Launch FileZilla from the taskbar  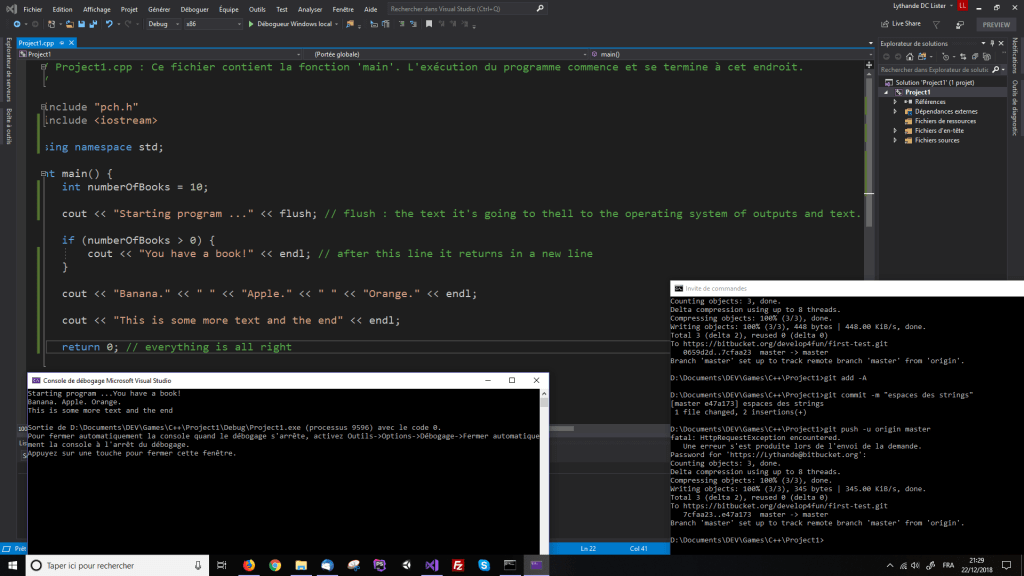pyautogui.click(x=458, y=565)
